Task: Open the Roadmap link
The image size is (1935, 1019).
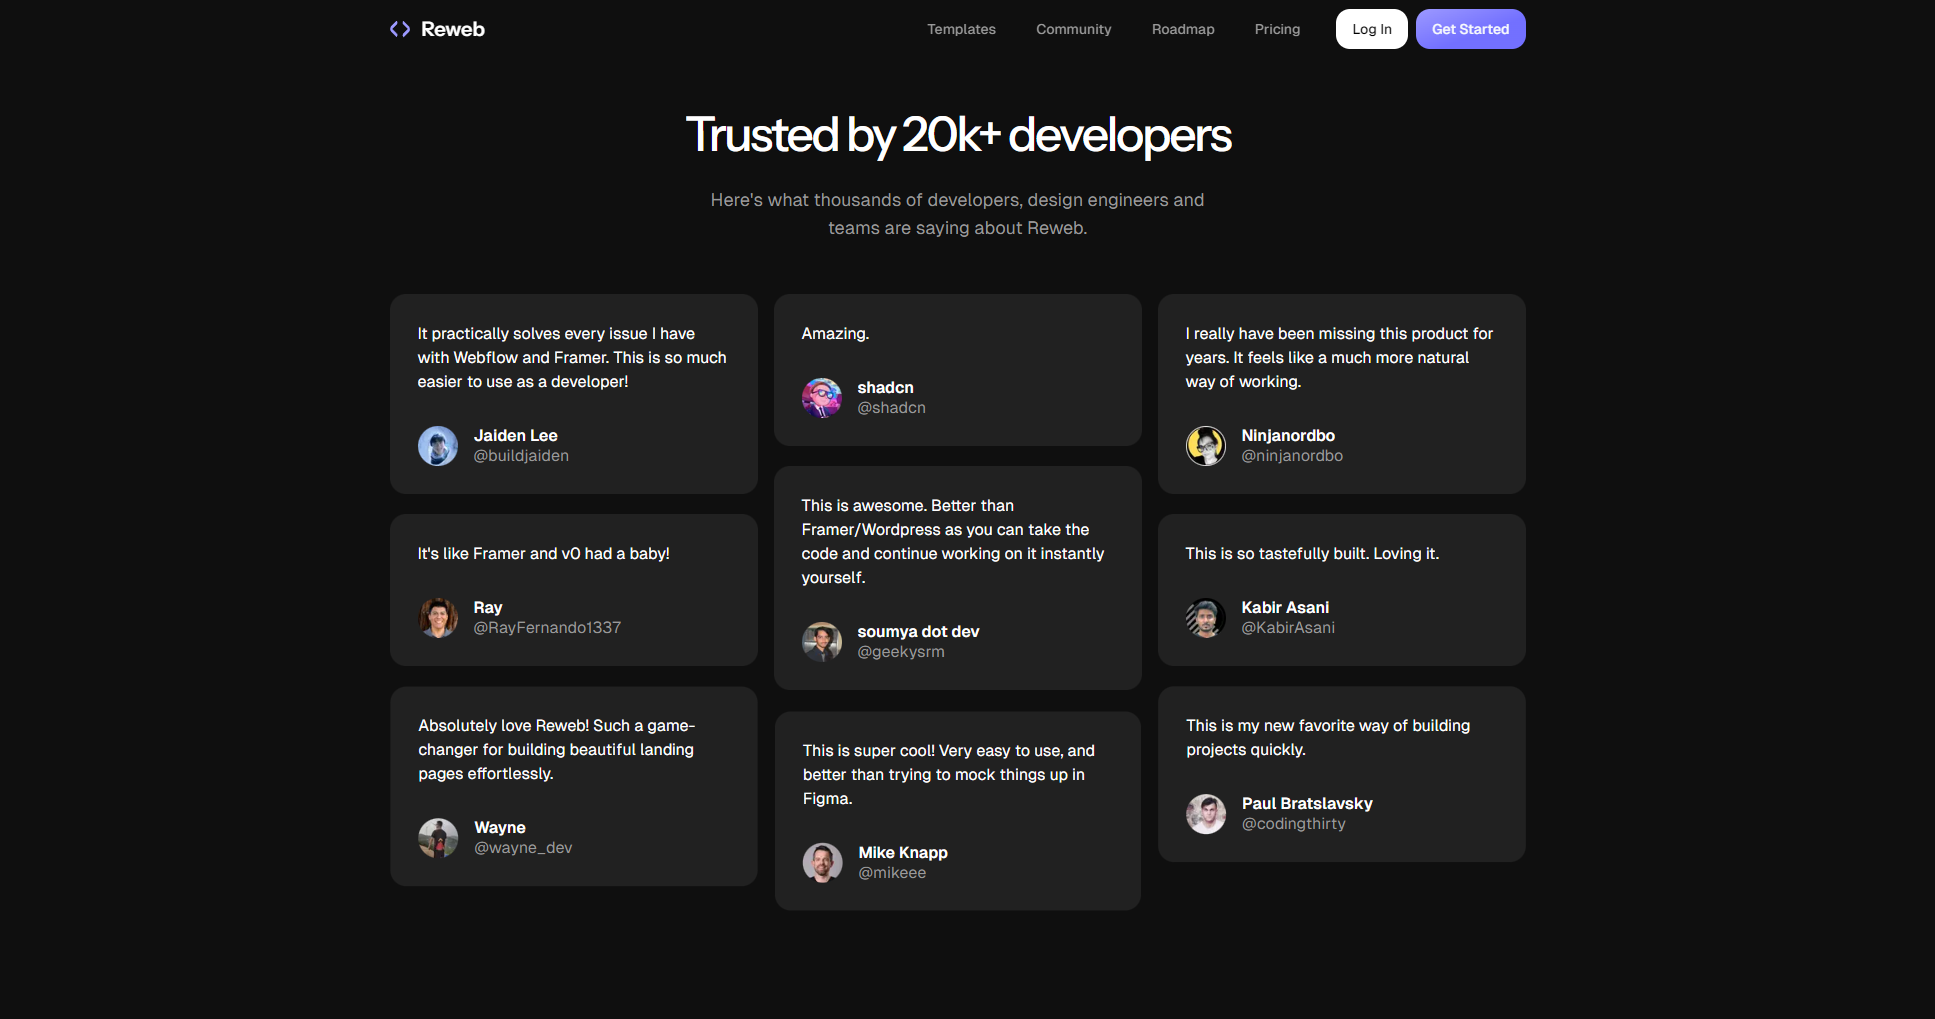Action: point(1183,29)
